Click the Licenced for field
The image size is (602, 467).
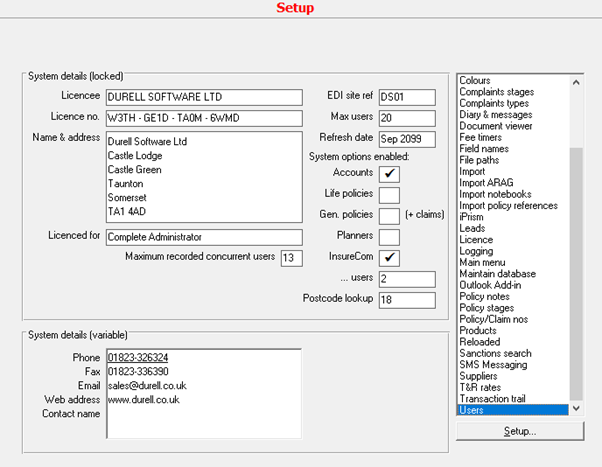(x=204, y=237)
